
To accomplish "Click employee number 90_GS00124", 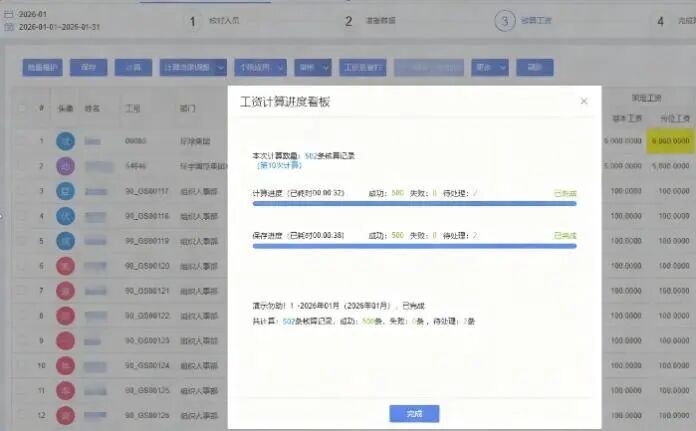I will pyautogui.click(x=147, y=365).
